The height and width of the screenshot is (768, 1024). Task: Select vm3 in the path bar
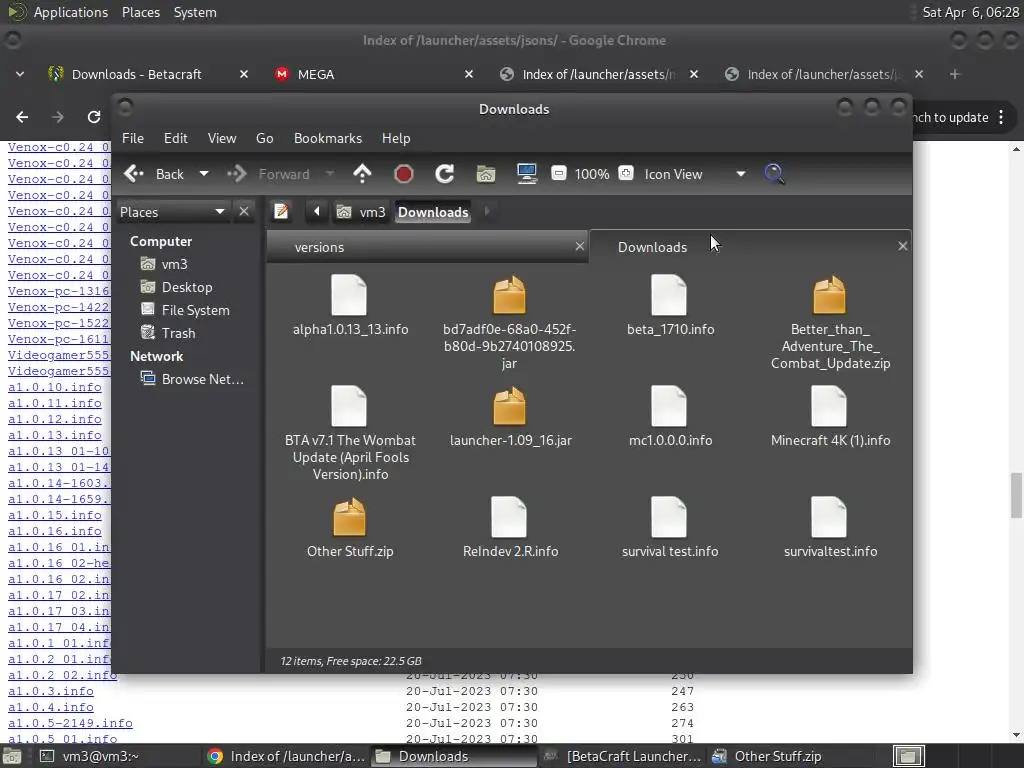(x=361, y=212)
